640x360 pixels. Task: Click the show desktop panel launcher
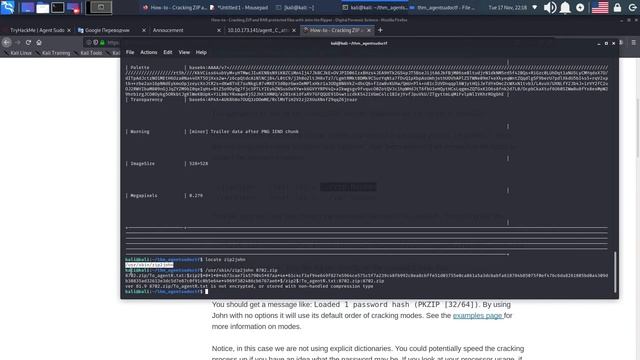(27, 7)
